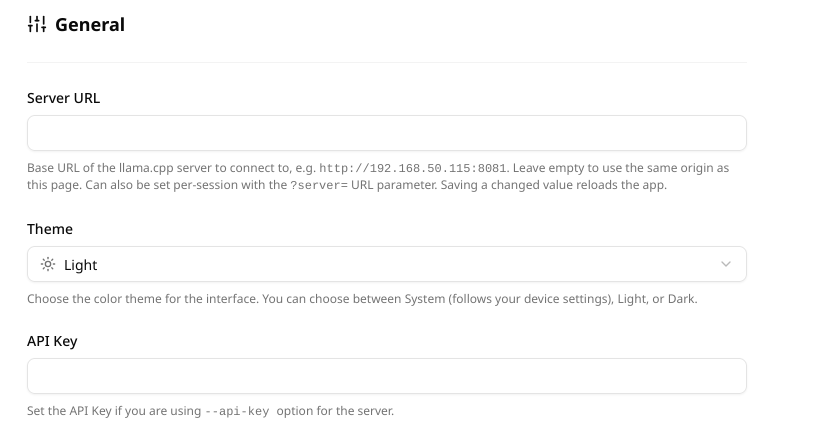Open the Theme combo box showing Light
The image size is (840, 431).
tap(387, 264)
